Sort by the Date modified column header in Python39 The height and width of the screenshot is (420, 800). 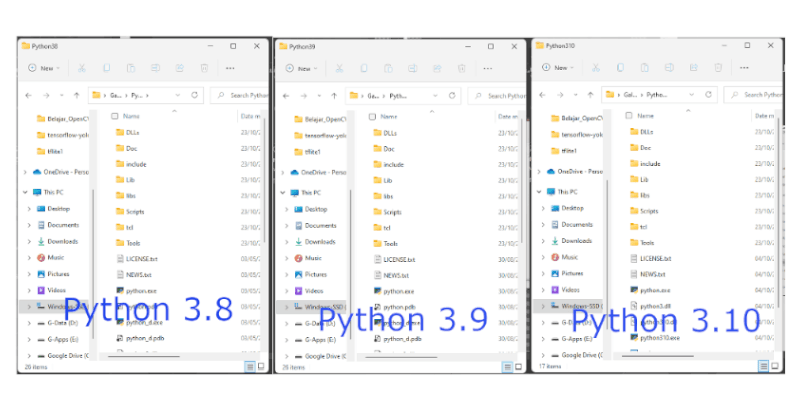coord(508,117)
